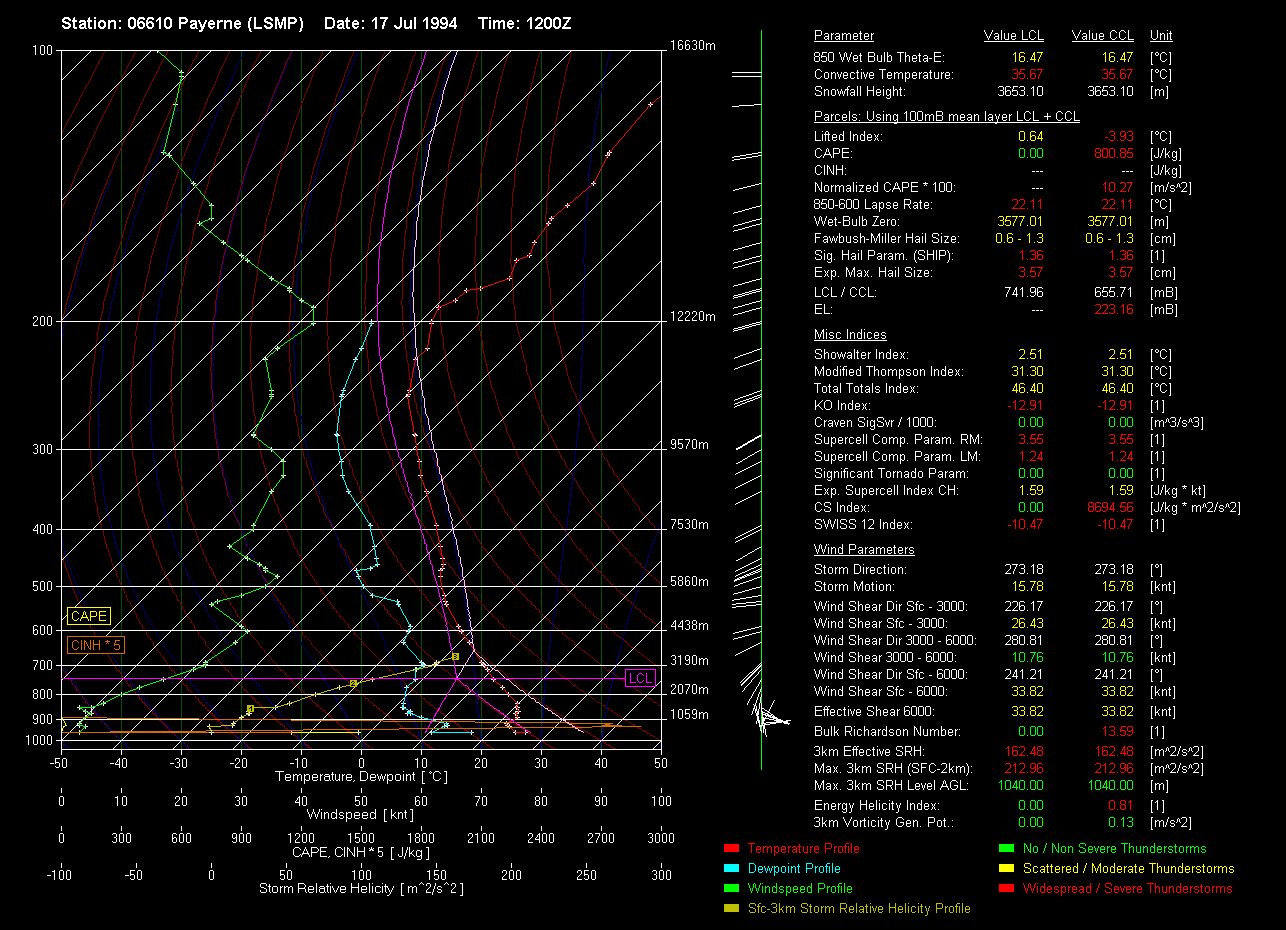Click the CAPE value 800.85 in CCL column

[1113, 154]
